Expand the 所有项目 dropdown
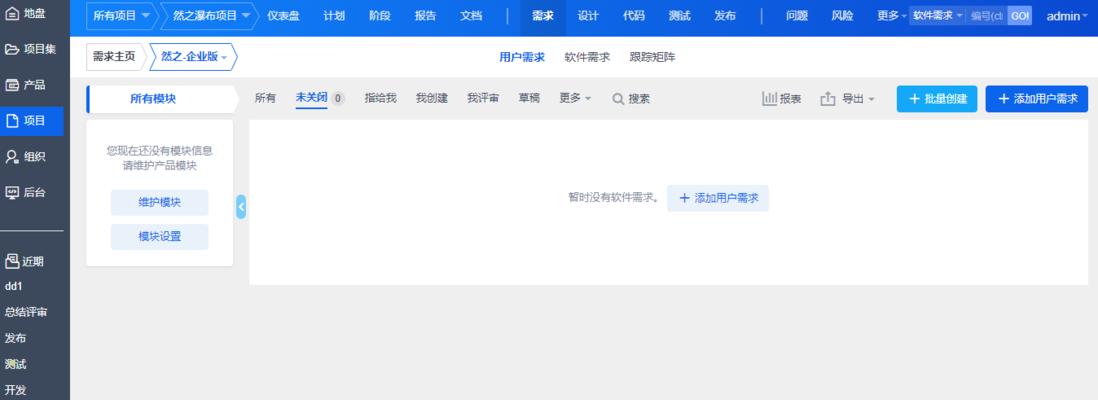 (121, 16)
